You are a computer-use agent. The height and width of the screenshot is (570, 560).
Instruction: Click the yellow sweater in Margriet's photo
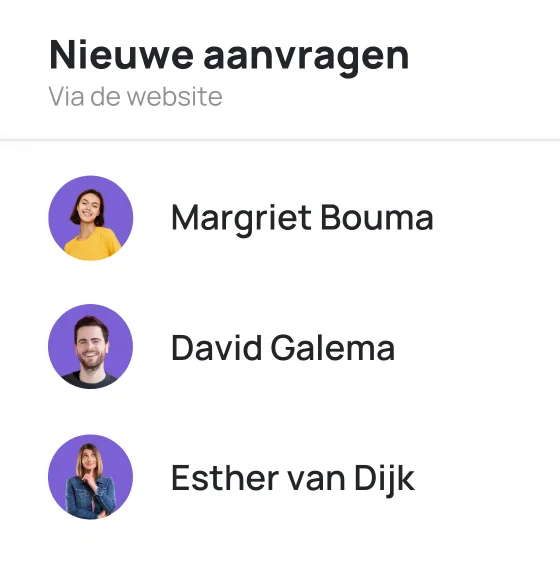(x=93, y=244)
